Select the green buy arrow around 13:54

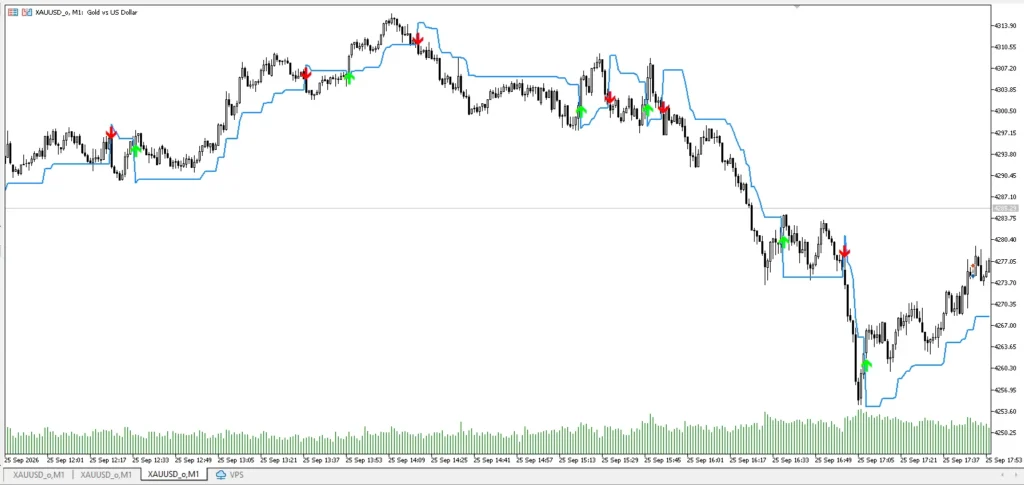coord(349,78)
